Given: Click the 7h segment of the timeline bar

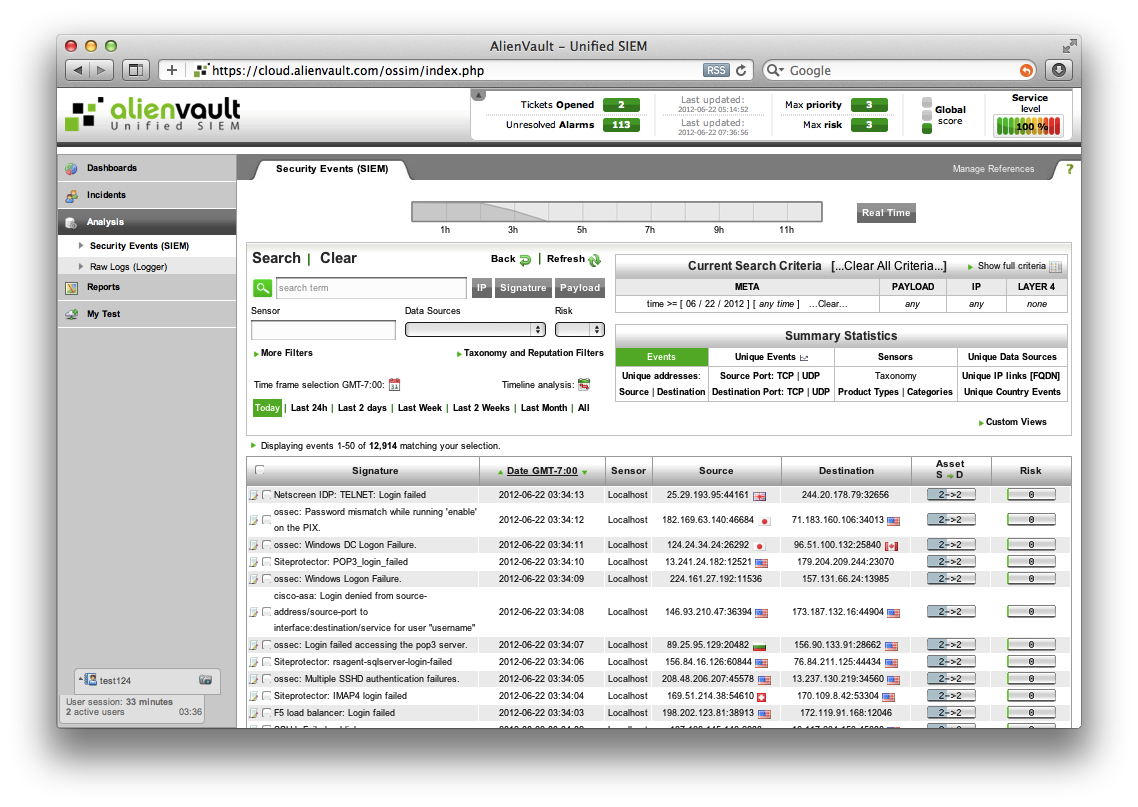Looking at the screenshot, I should pos(650,212).
